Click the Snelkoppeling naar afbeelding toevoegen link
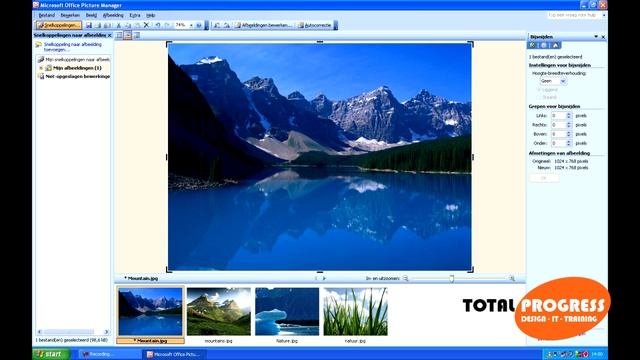640x360 pixels. [x=73, y=47]
